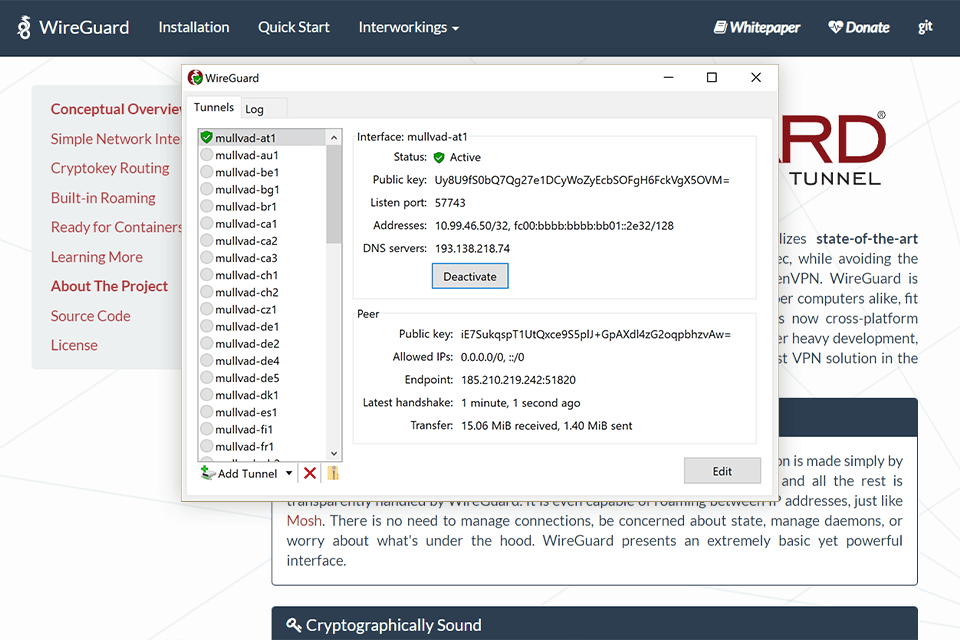
Task: Open the Built-in Roaming sidebar link
Action: pyautogui.click(x=103, y=198)
